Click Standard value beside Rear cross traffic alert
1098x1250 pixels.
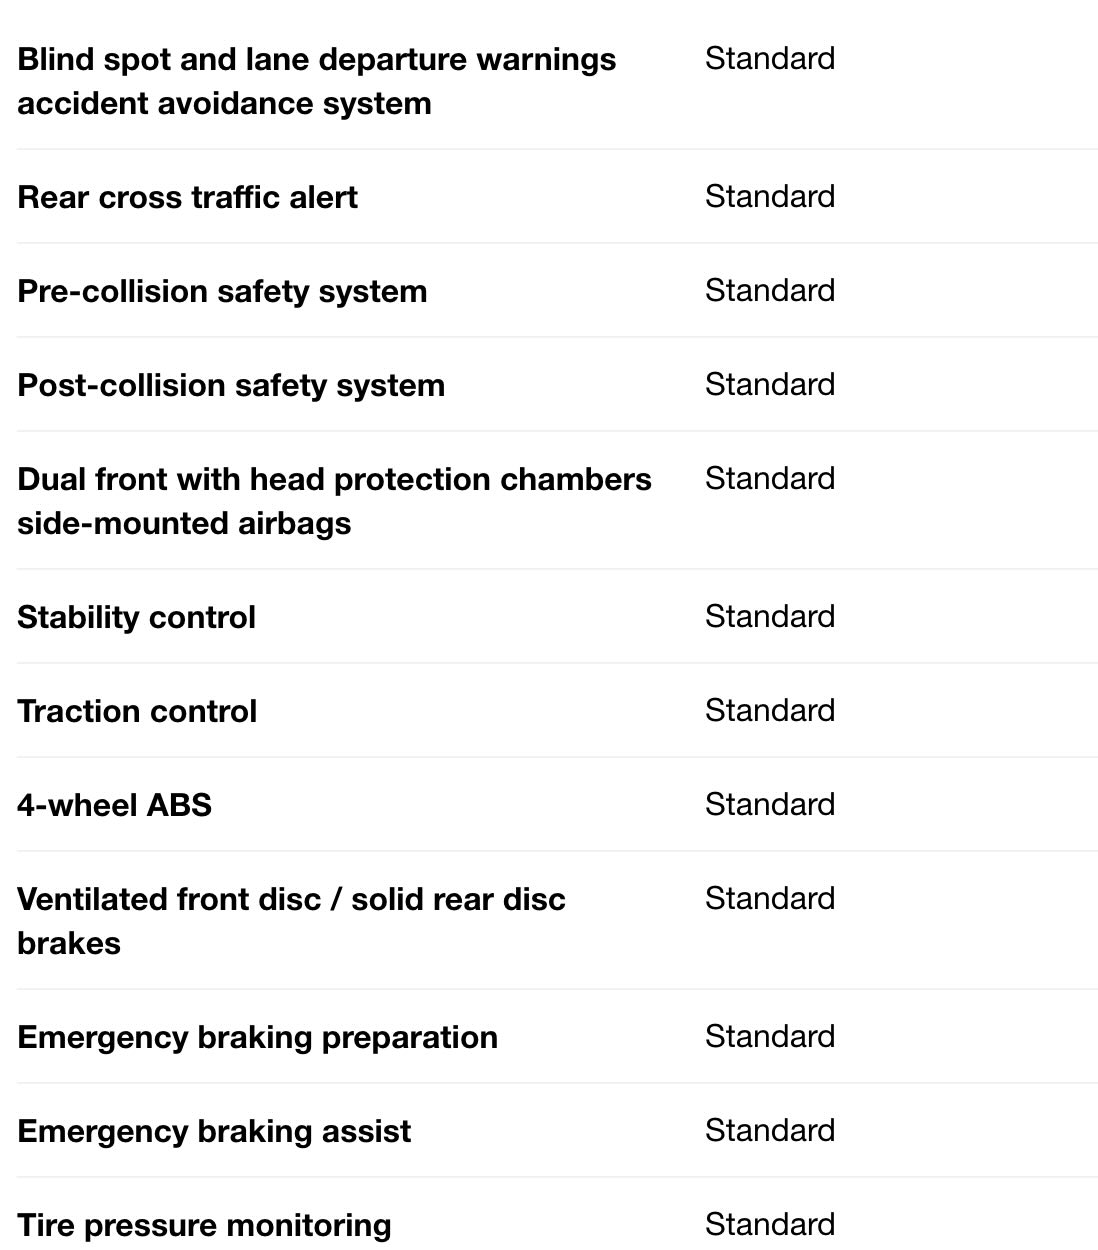[x=769, y=196]
